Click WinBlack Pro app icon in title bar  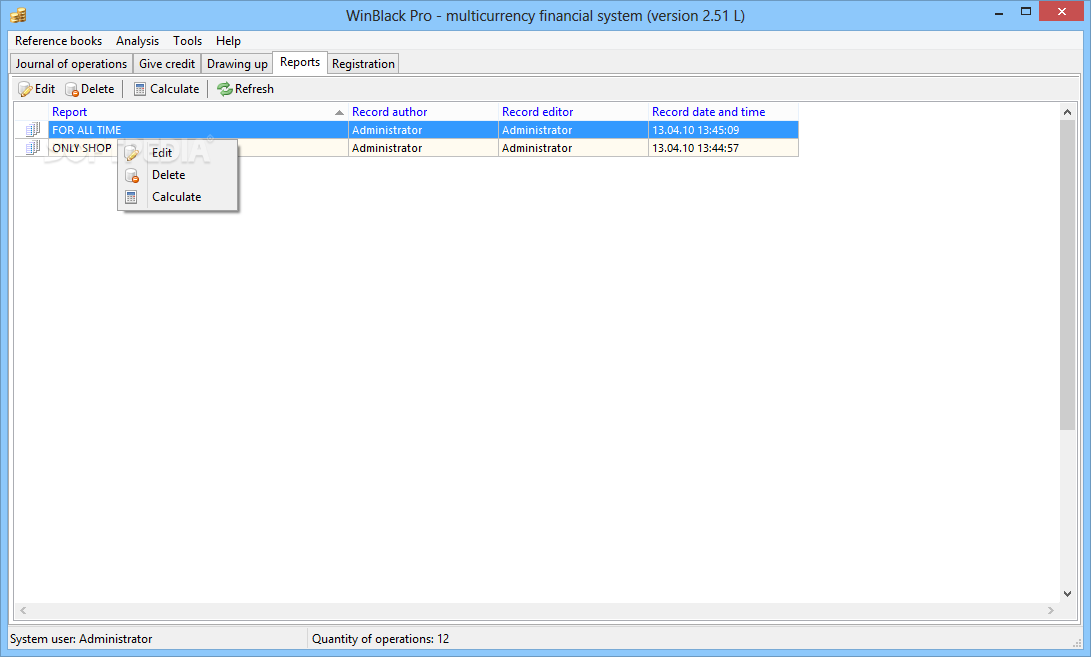pos(19,15)
